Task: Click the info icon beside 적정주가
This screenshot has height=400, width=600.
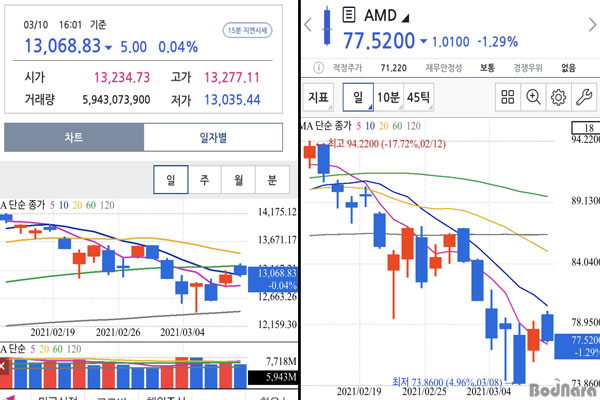Action: point(318,68)
